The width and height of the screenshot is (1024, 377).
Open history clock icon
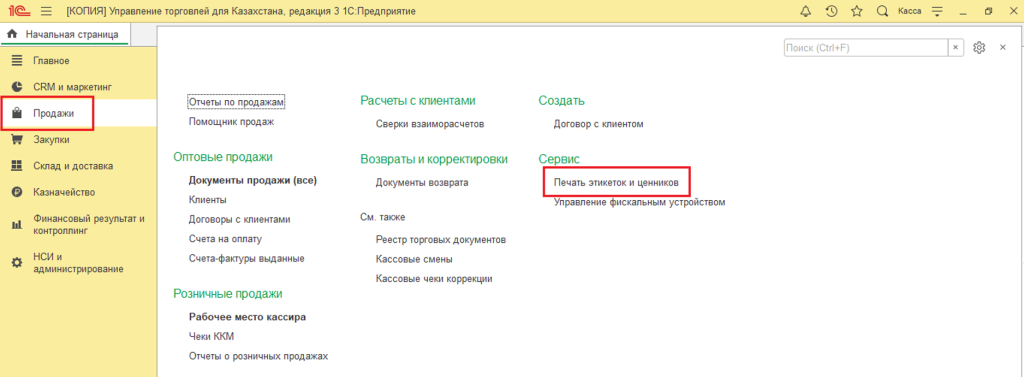[x=831, y=11]
